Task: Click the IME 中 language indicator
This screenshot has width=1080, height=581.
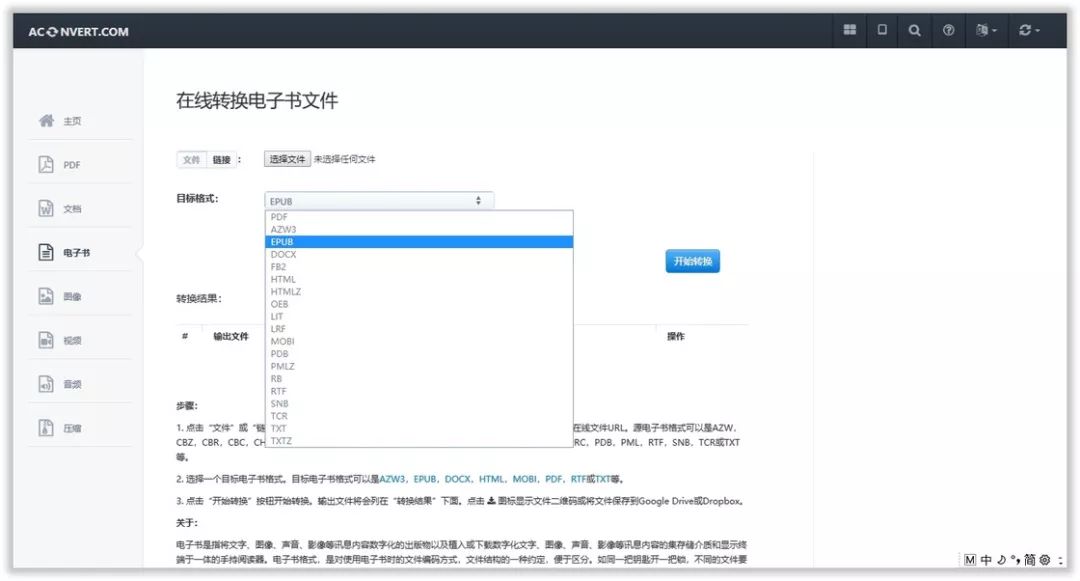Action: coord(986,560)
